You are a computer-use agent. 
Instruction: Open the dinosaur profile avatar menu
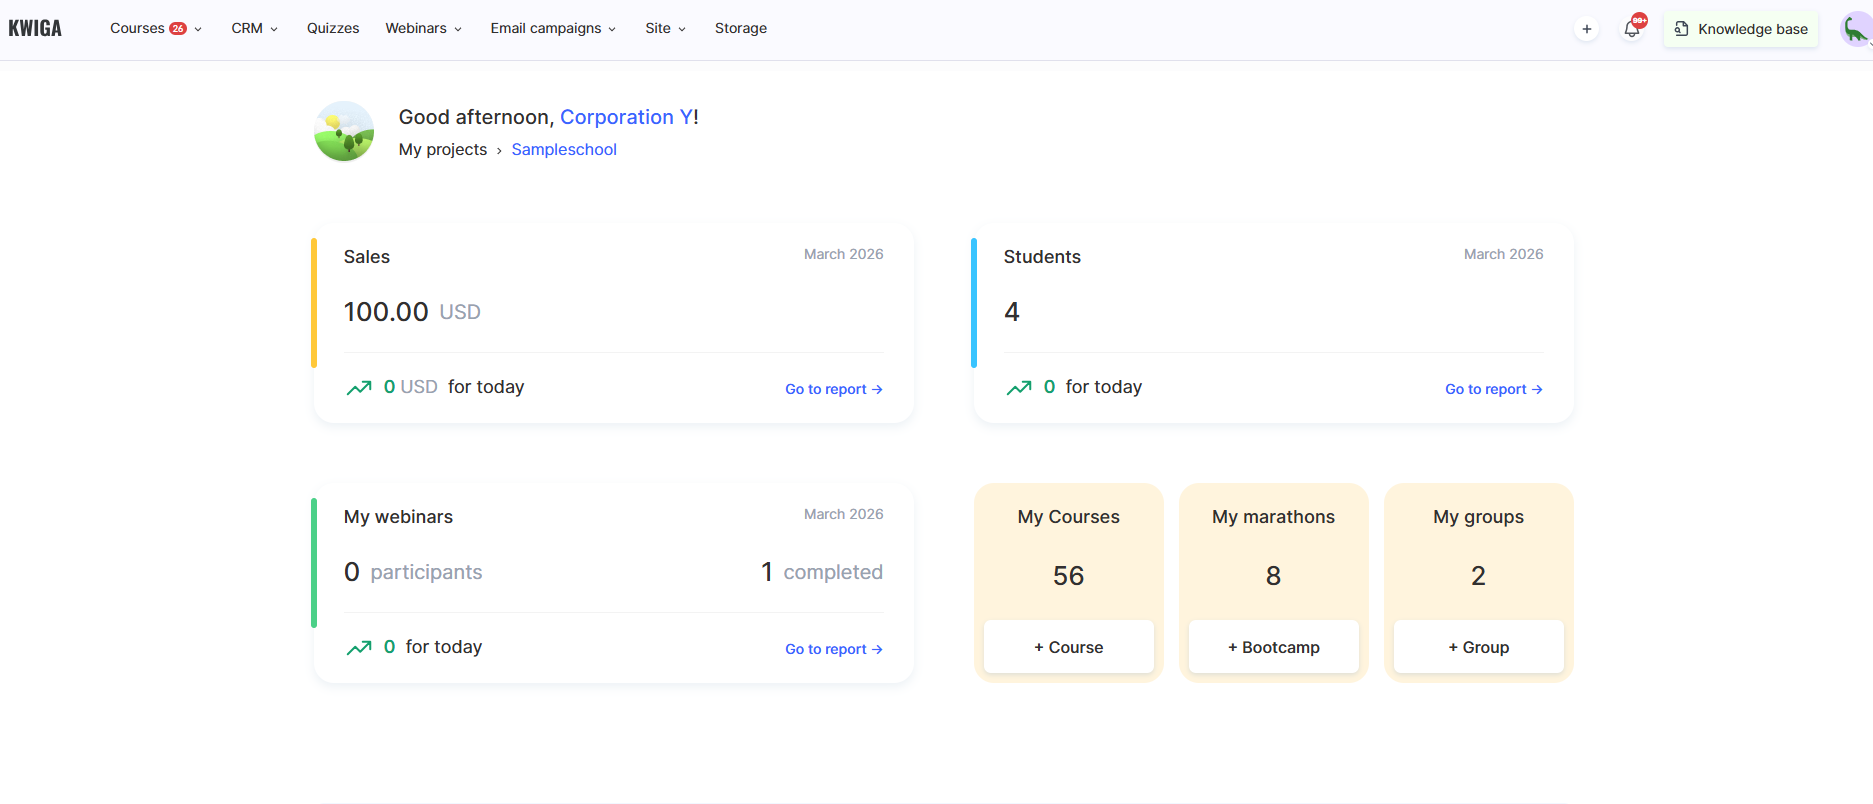coord(1855,29)
